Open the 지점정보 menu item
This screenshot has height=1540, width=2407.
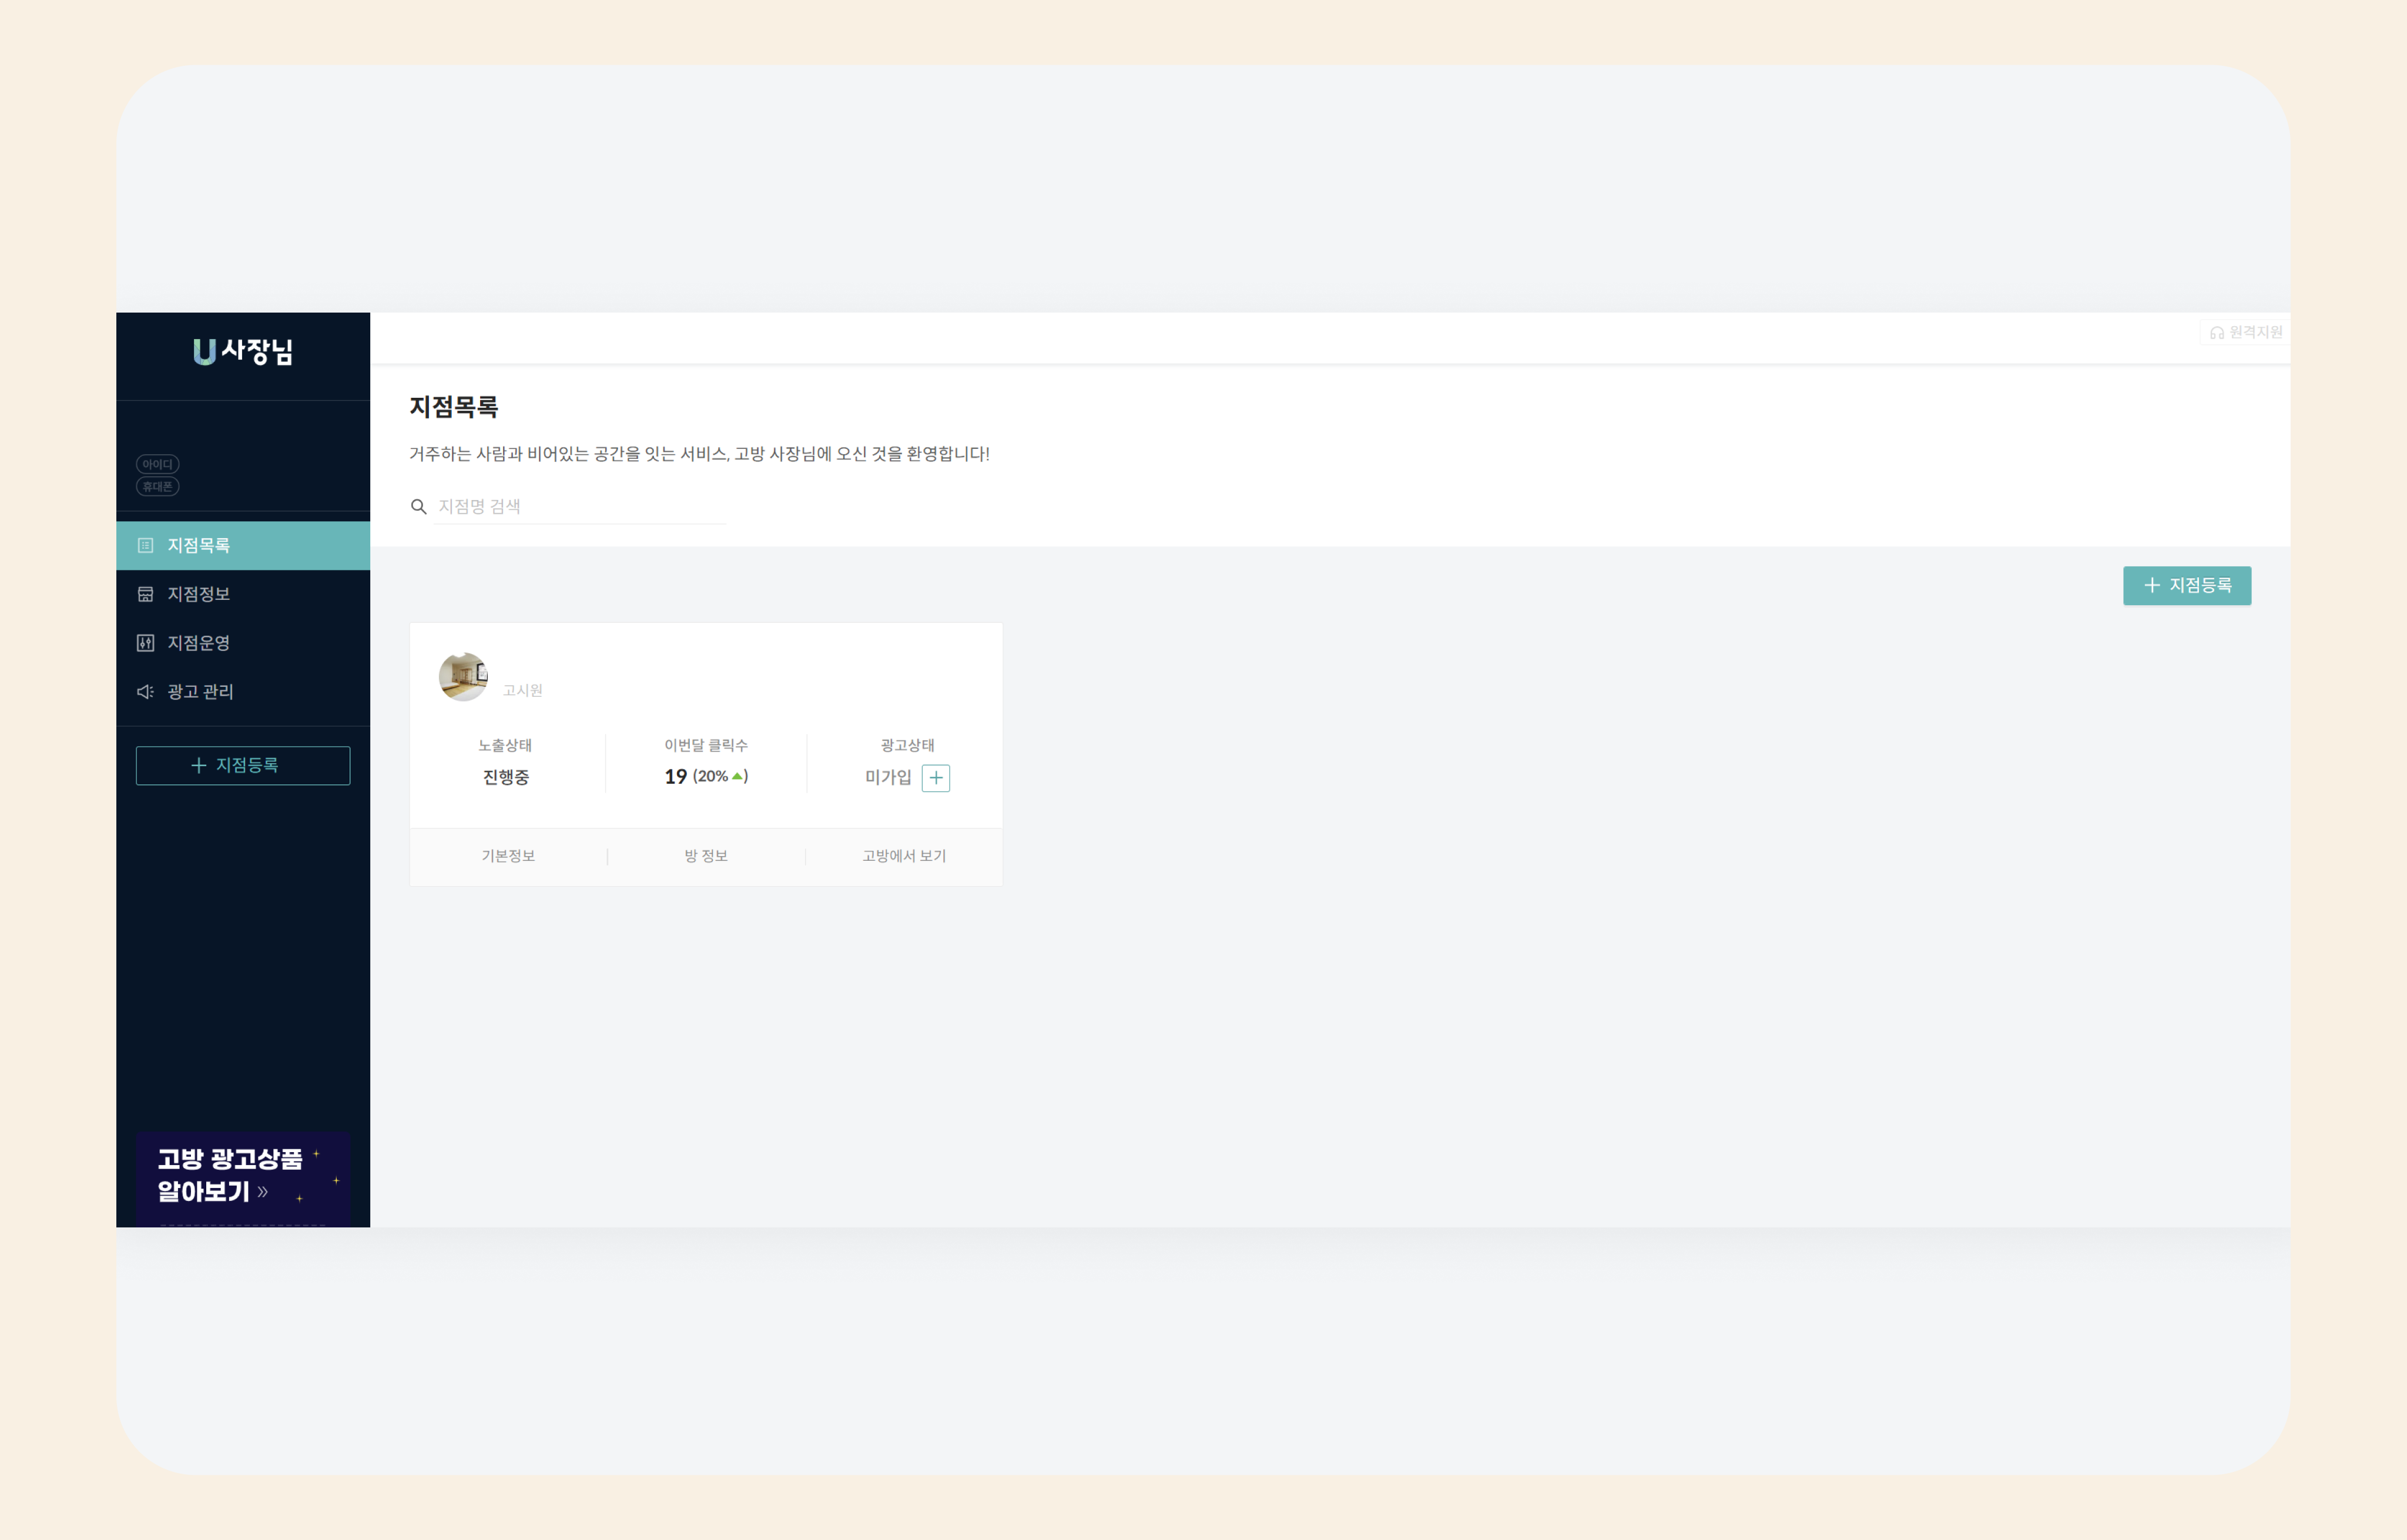[199, 594]
